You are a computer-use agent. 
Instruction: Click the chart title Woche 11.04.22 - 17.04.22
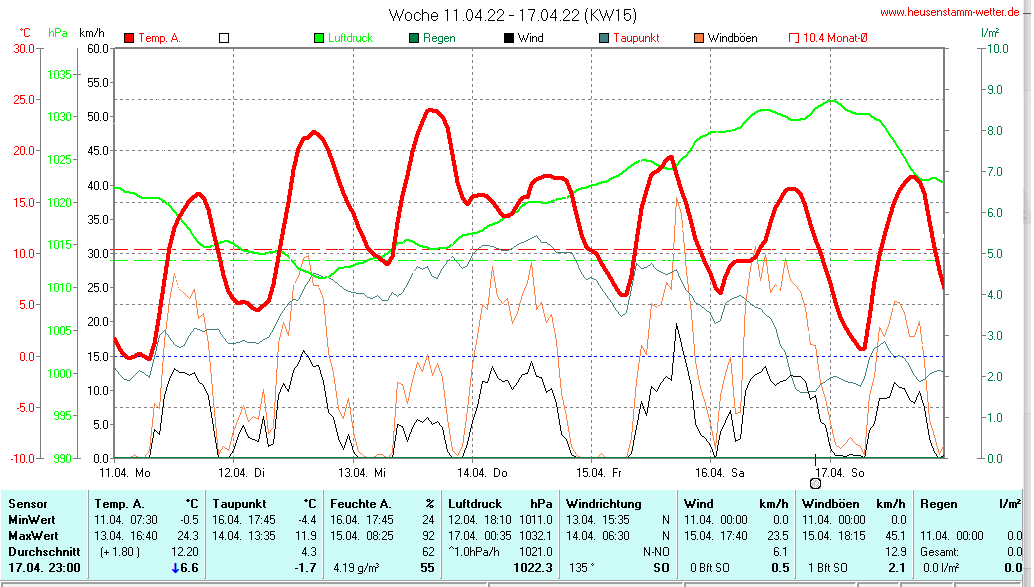coord(512,15)
